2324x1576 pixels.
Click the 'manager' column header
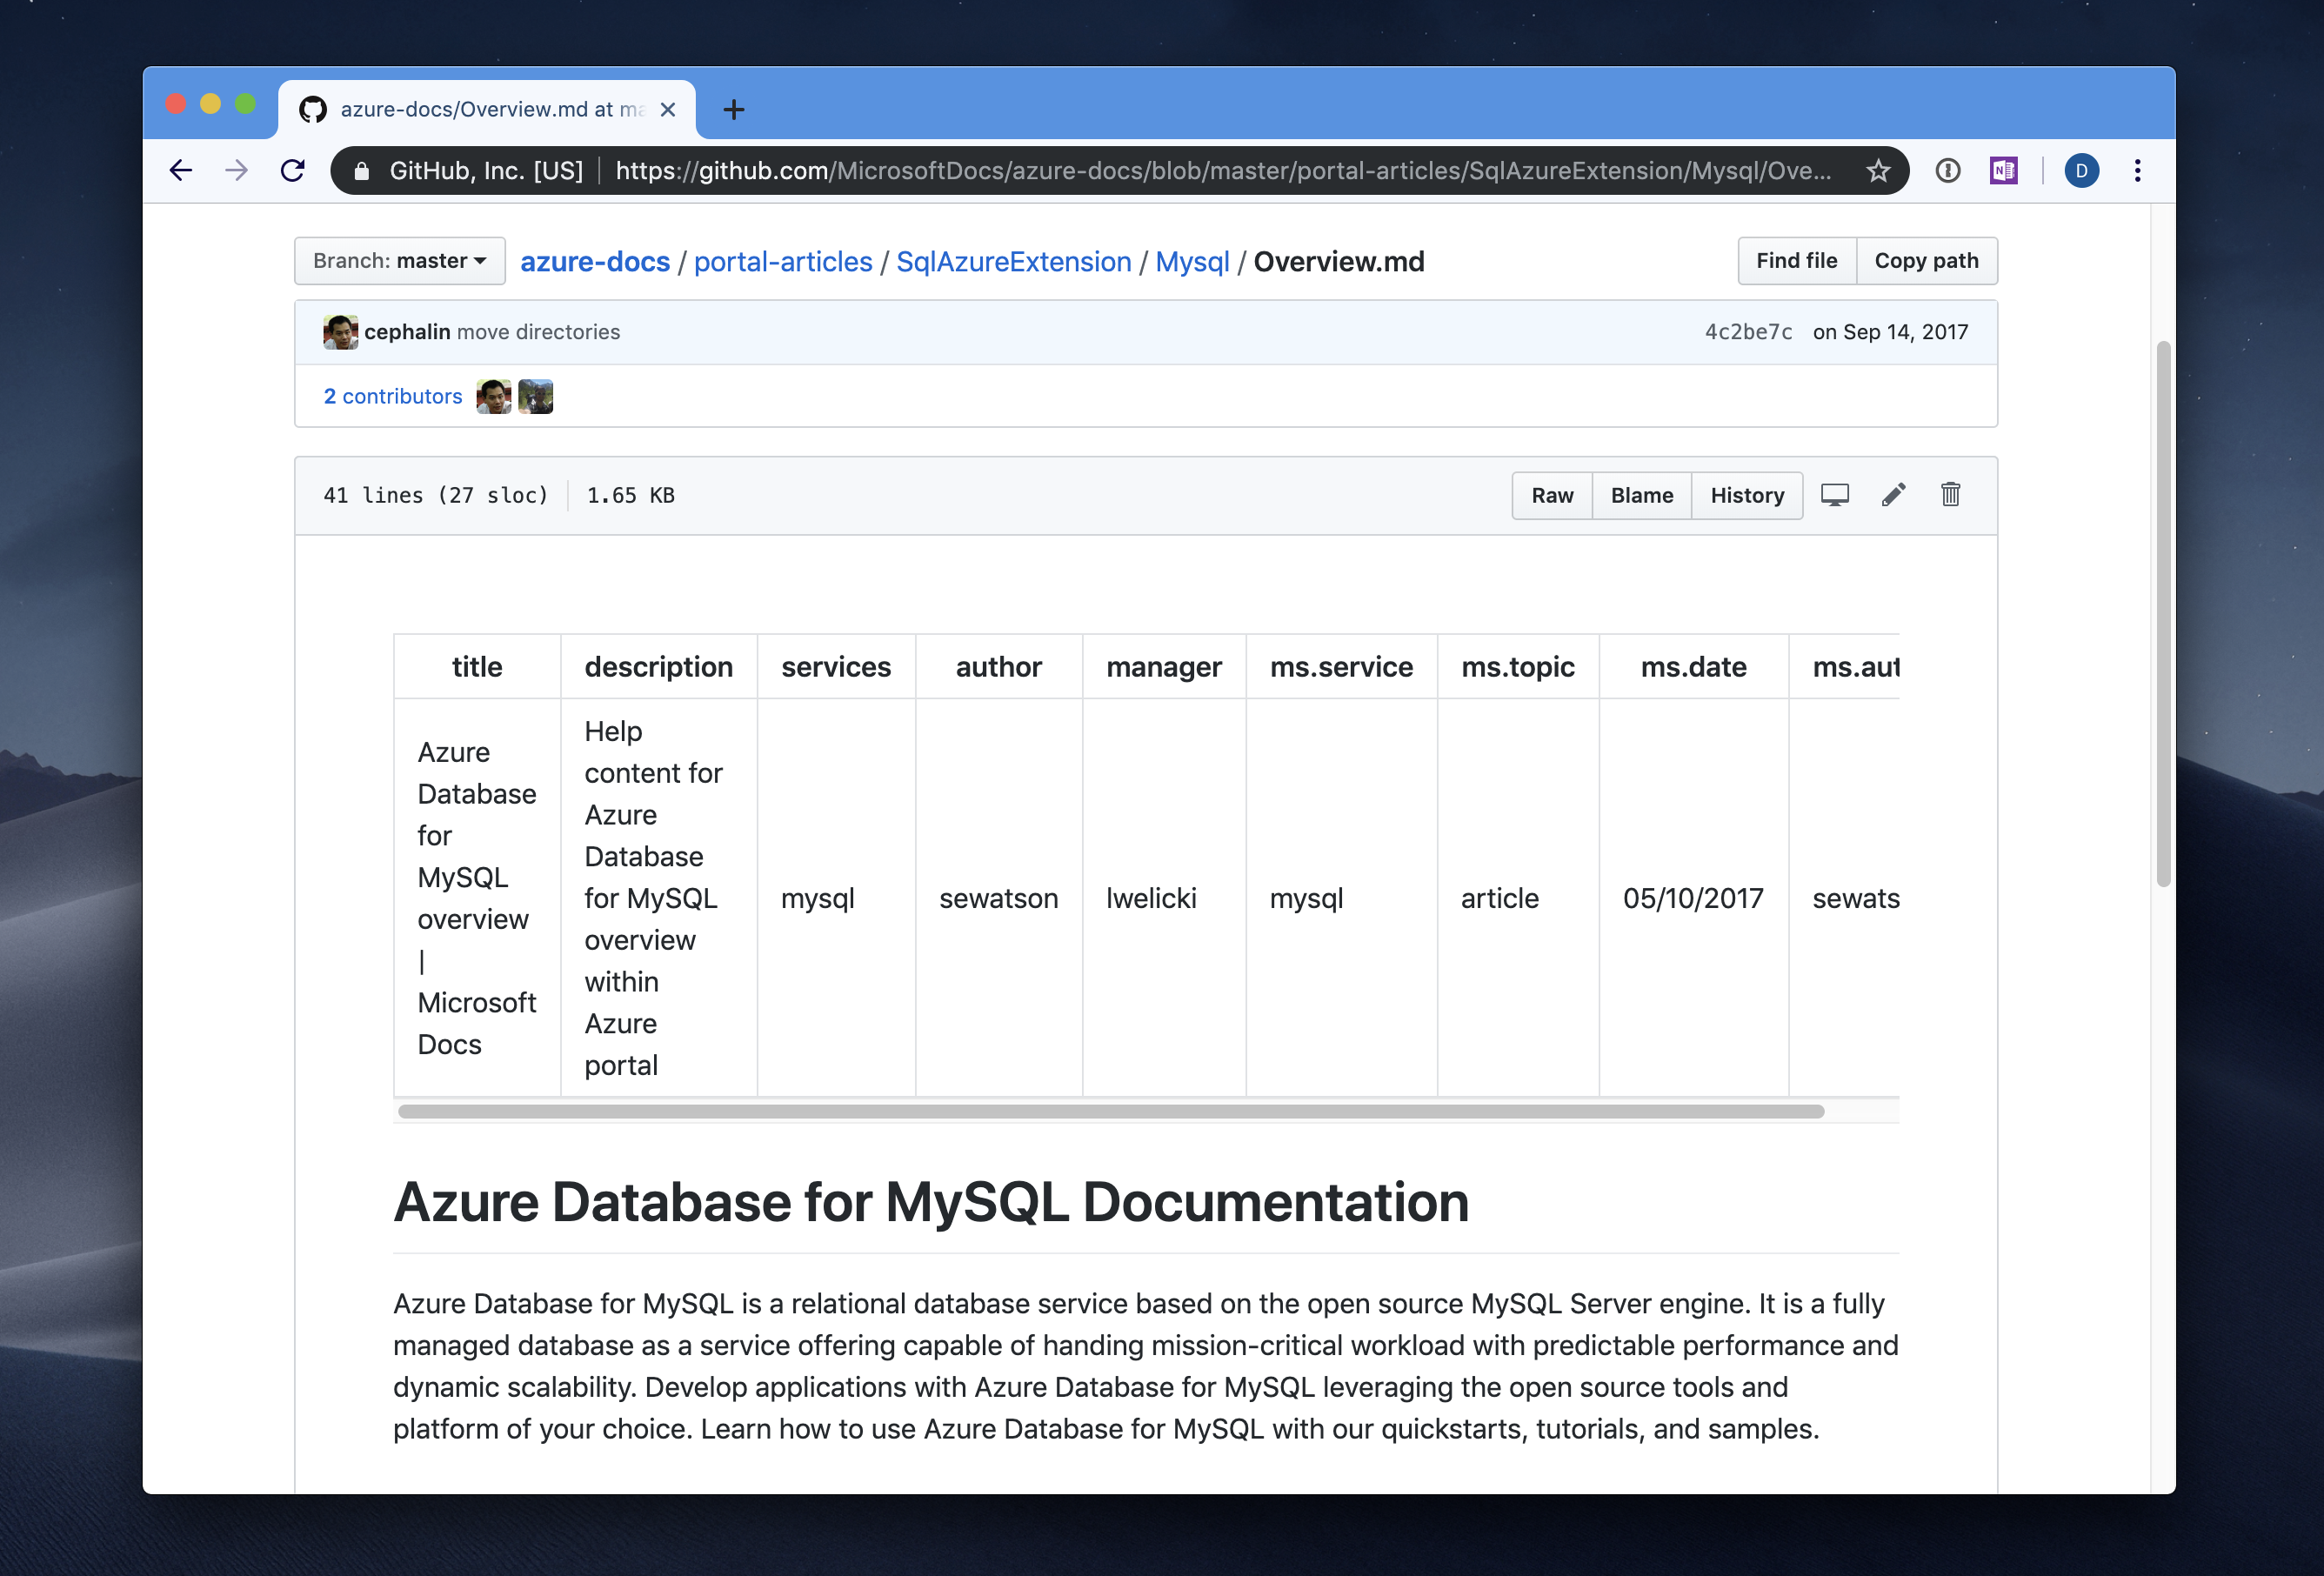[x=1164, y=667]
